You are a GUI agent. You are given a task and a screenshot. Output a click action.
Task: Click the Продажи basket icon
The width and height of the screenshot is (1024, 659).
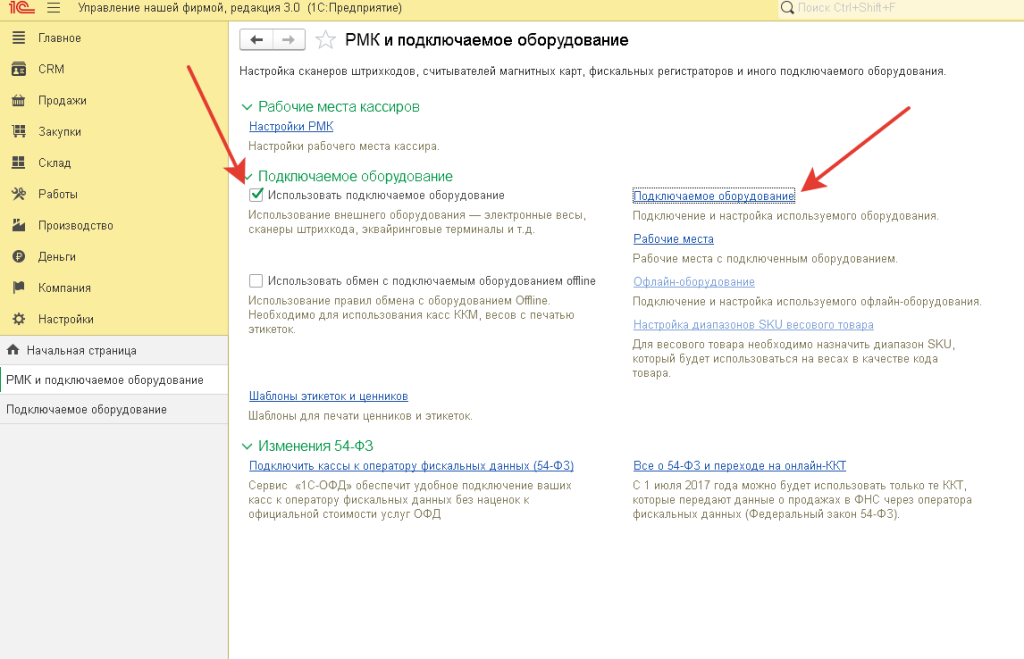pyautogui.click(x=19, y=101)
